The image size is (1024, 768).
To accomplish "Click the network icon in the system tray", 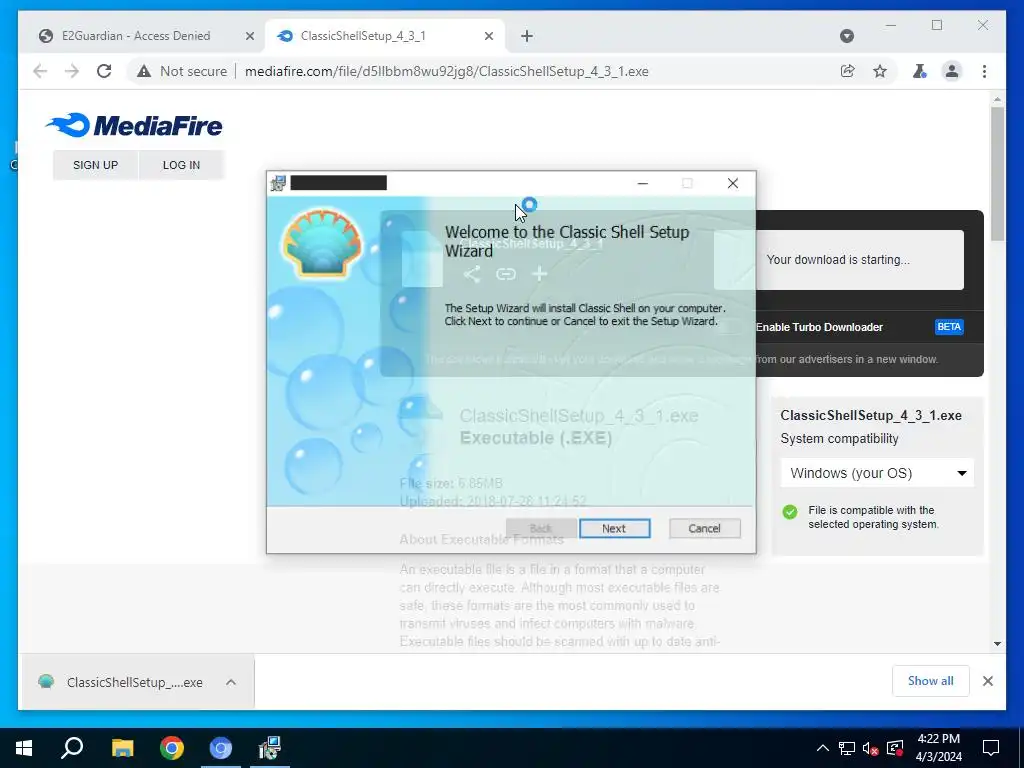I will pyautogui.click(x=847, y=748).
